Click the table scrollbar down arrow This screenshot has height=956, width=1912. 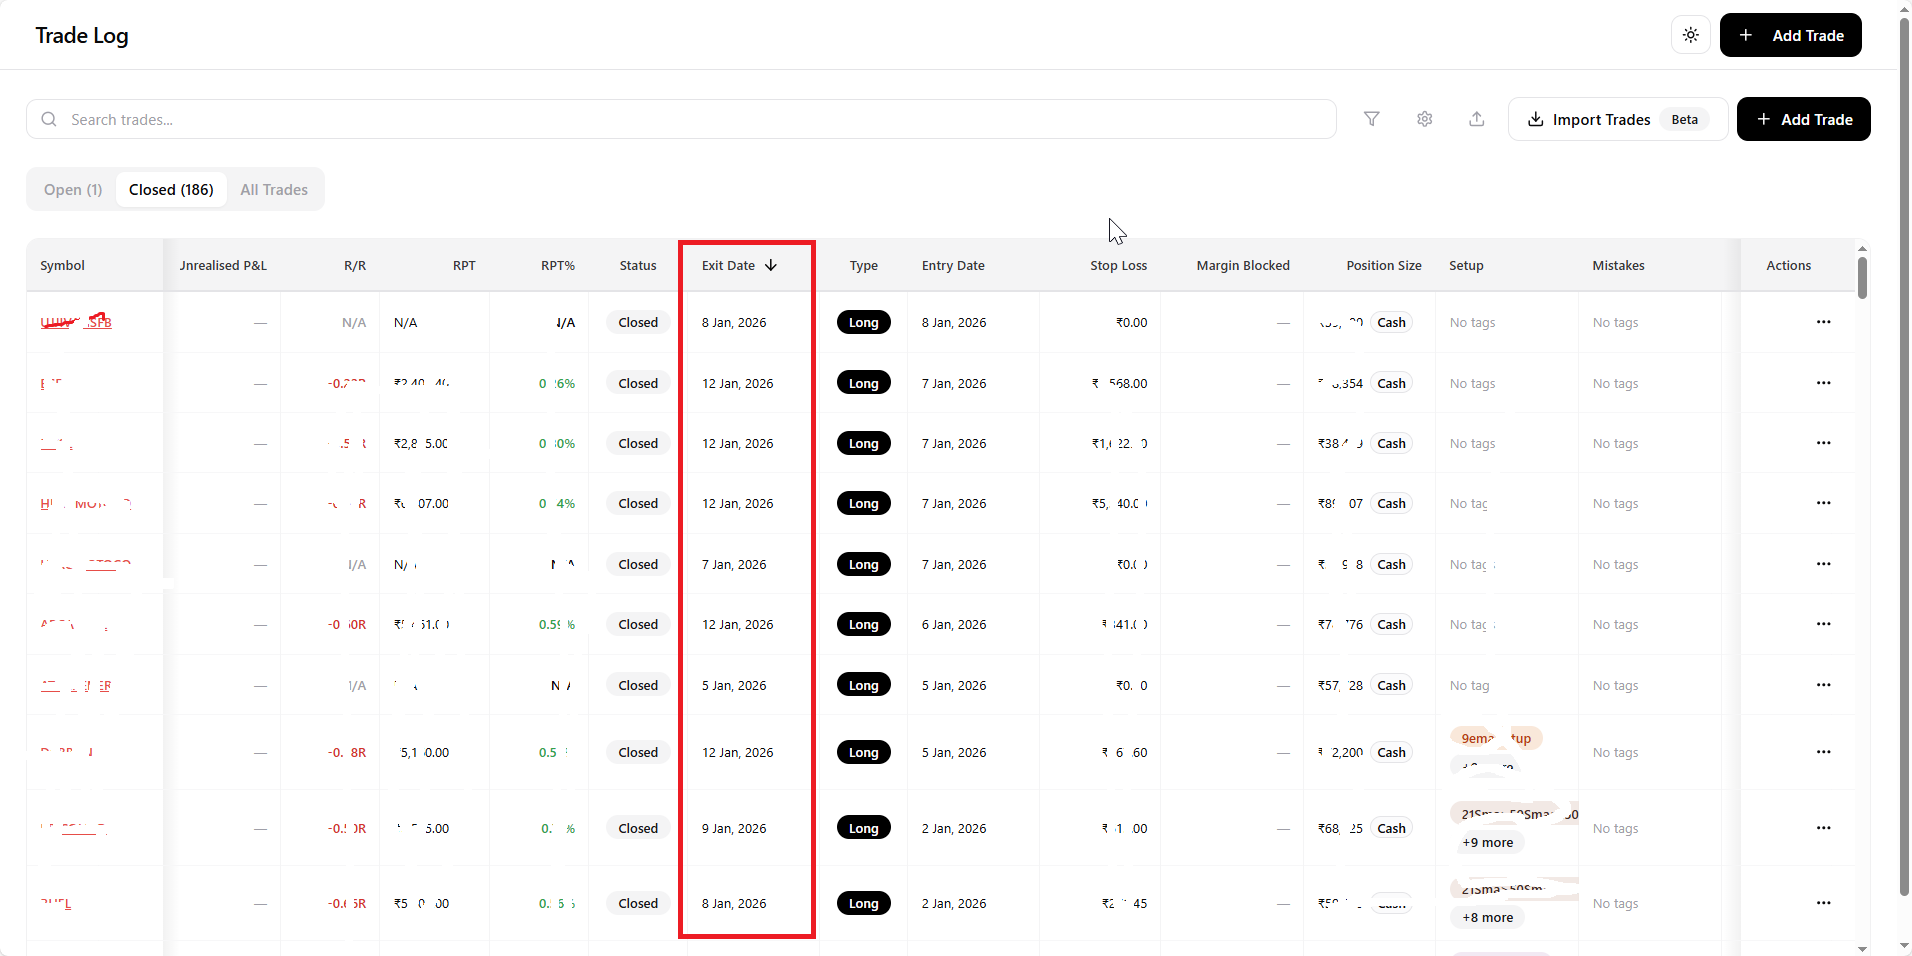point(1862,948)
